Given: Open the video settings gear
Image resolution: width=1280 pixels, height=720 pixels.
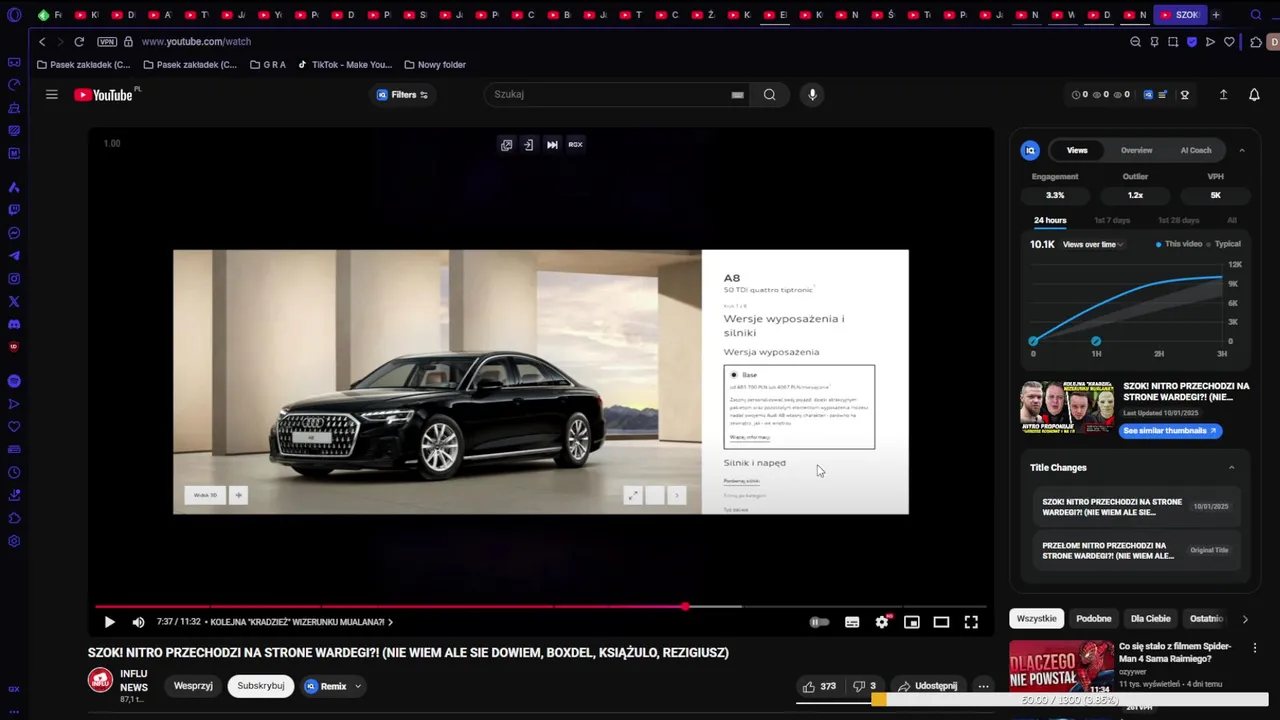Looking at the screenshot, I should tap(882, 622).
